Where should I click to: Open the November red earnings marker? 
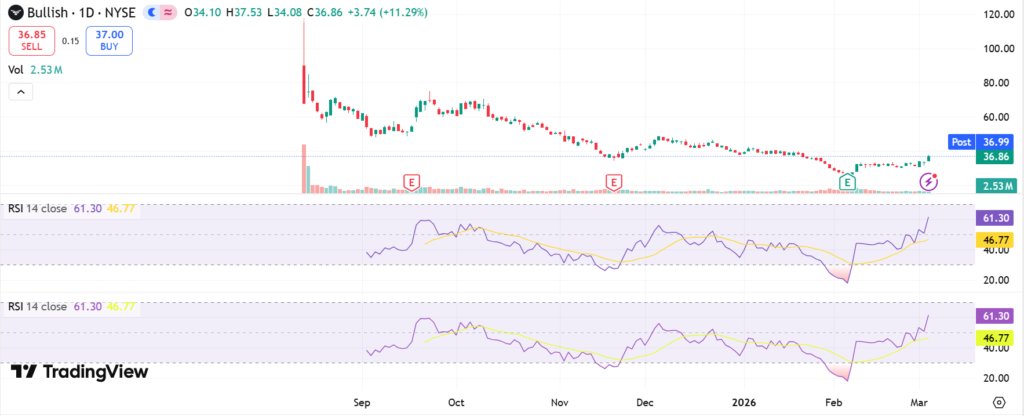(614, 181)
